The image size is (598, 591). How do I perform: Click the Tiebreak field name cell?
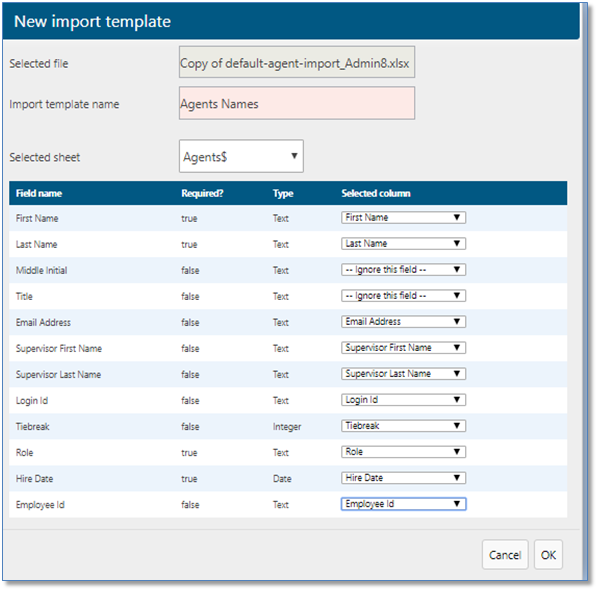(32, 427)
